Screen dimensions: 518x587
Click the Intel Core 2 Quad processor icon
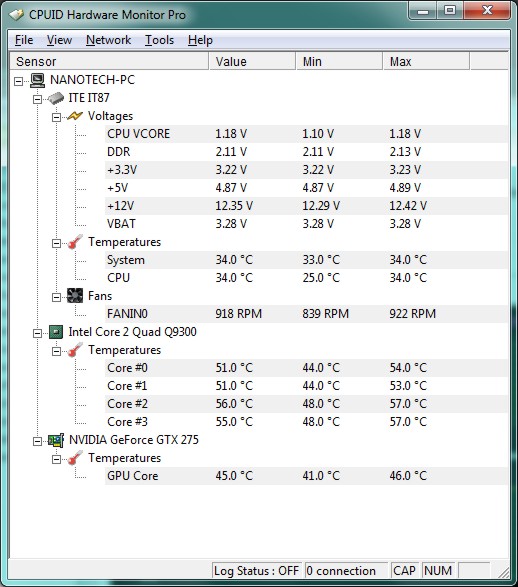click(56, 332)
